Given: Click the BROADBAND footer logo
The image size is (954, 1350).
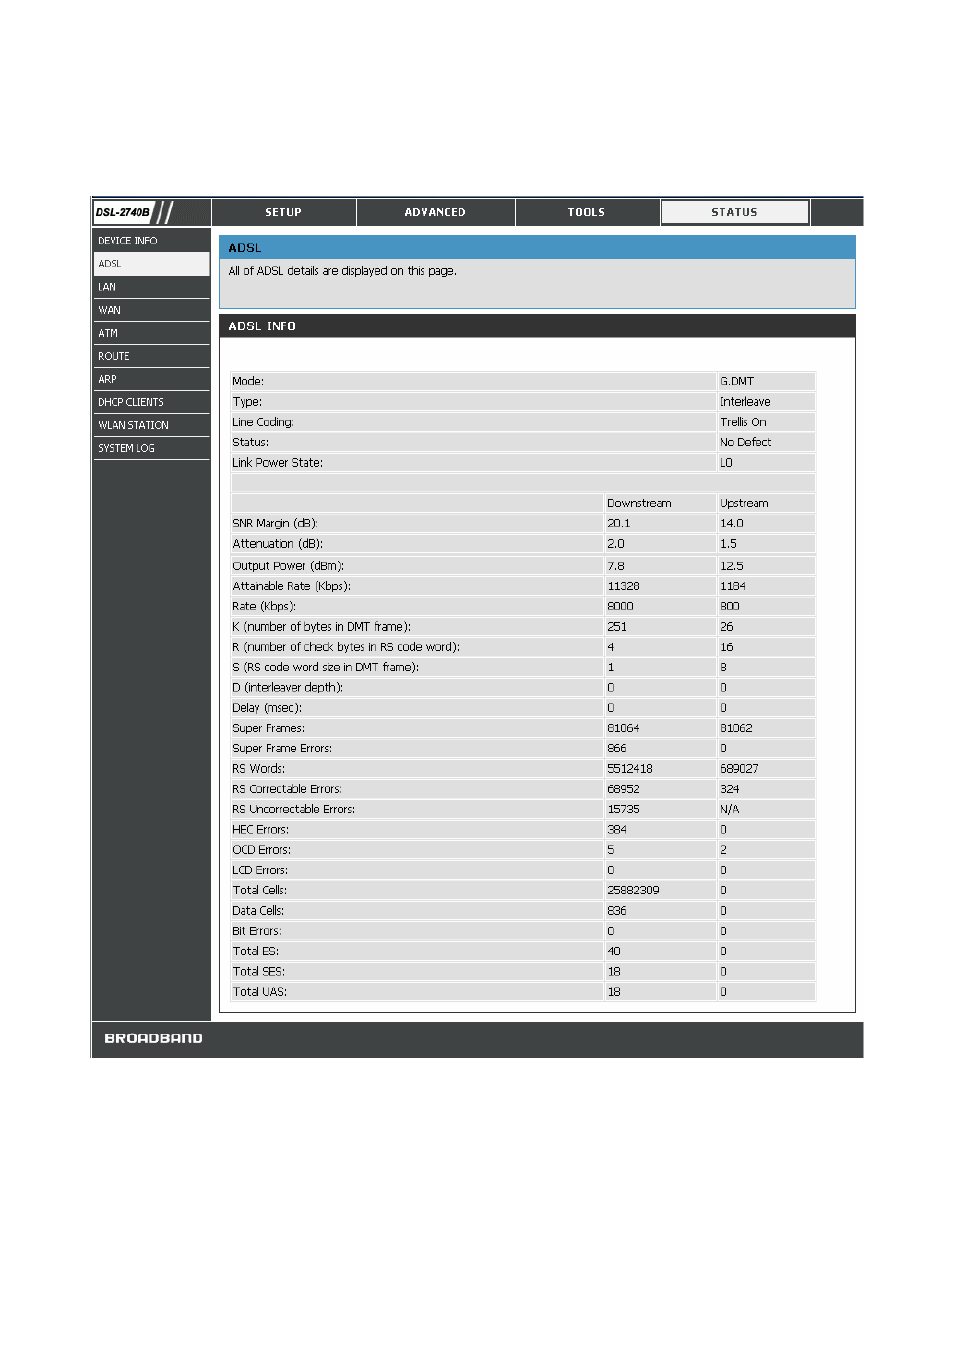Looking at the screenshot, I should (153, 1039).
